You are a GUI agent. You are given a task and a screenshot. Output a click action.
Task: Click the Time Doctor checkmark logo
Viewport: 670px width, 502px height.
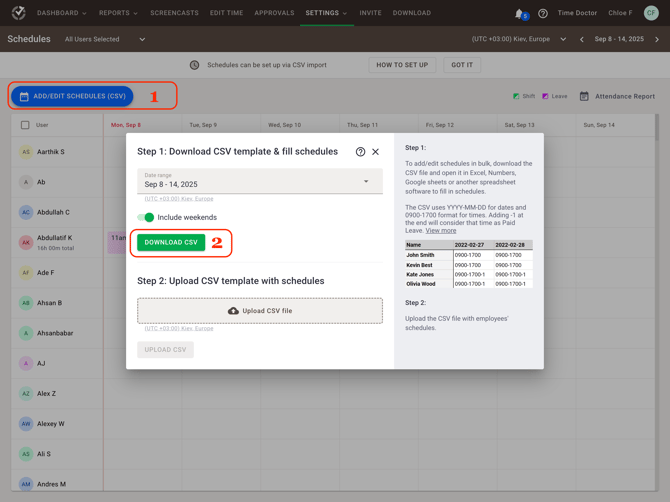[18, 13]
